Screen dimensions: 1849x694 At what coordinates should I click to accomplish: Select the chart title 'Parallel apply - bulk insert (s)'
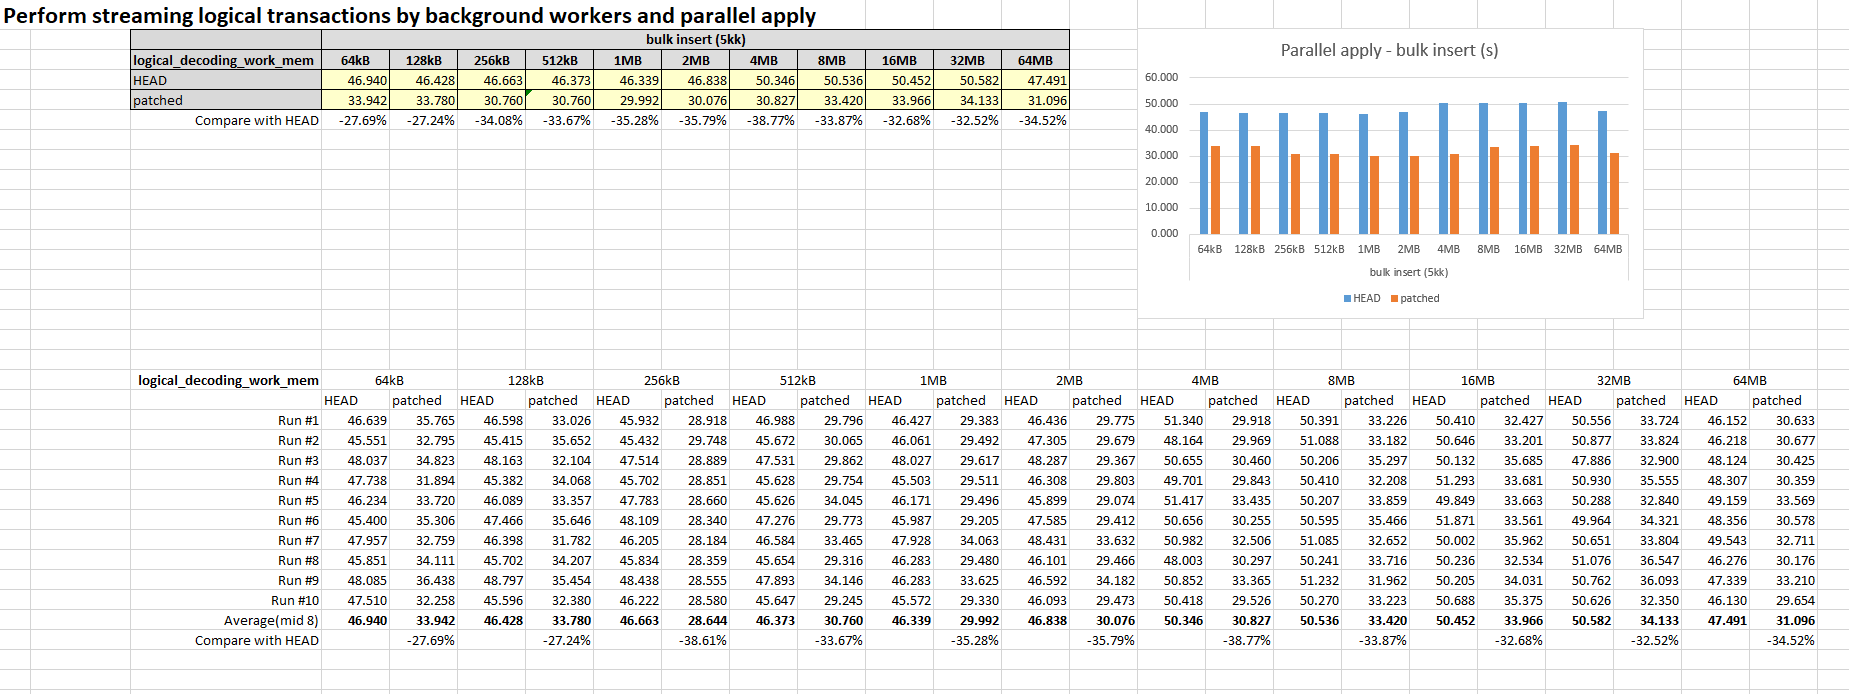coord(1389,50)
